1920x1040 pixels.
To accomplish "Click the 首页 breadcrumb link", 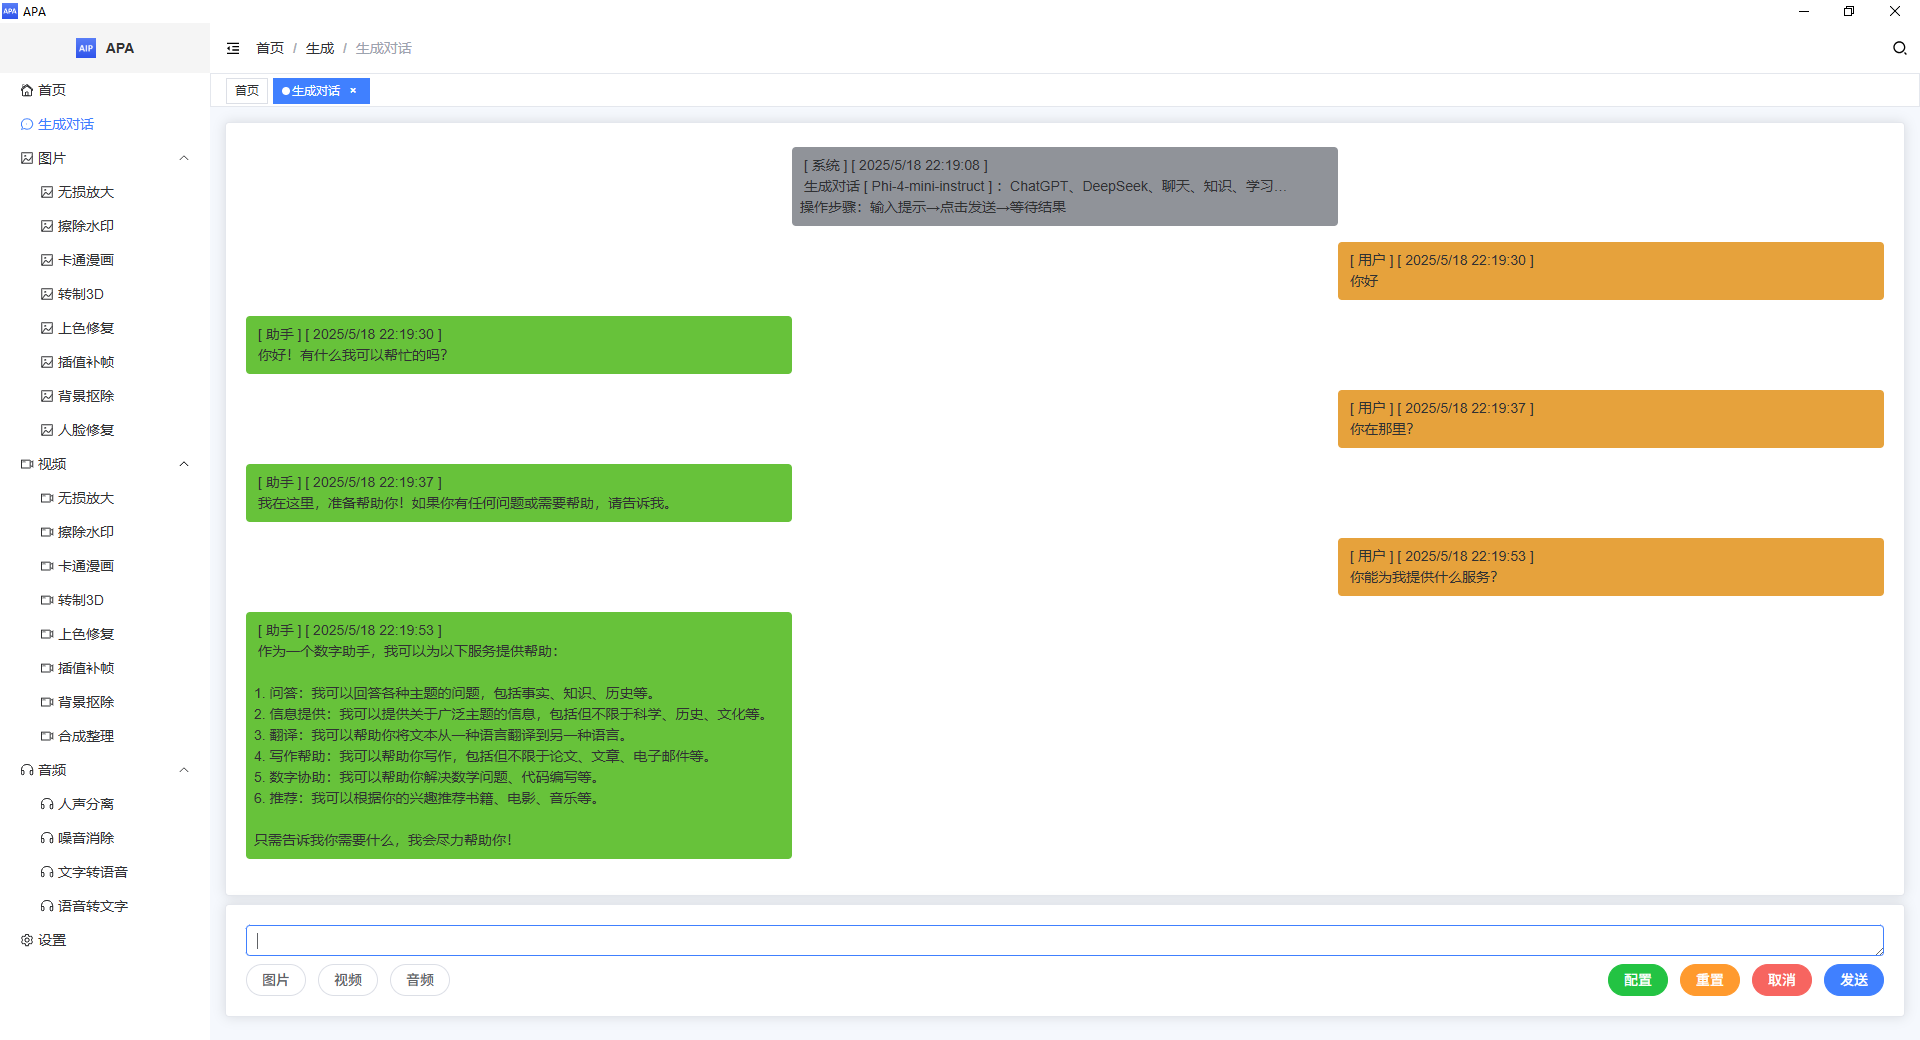I will tap(270, 48).
